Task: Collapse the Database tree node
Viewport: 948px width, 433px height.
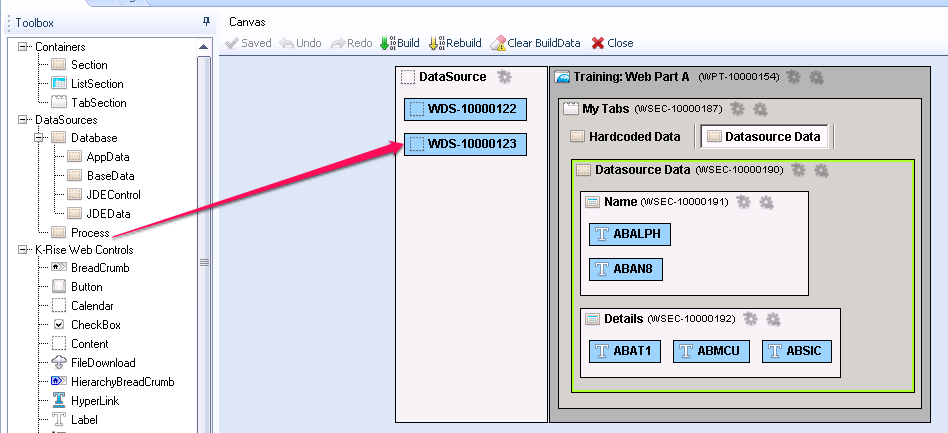Action: click(x=39, y=138)
